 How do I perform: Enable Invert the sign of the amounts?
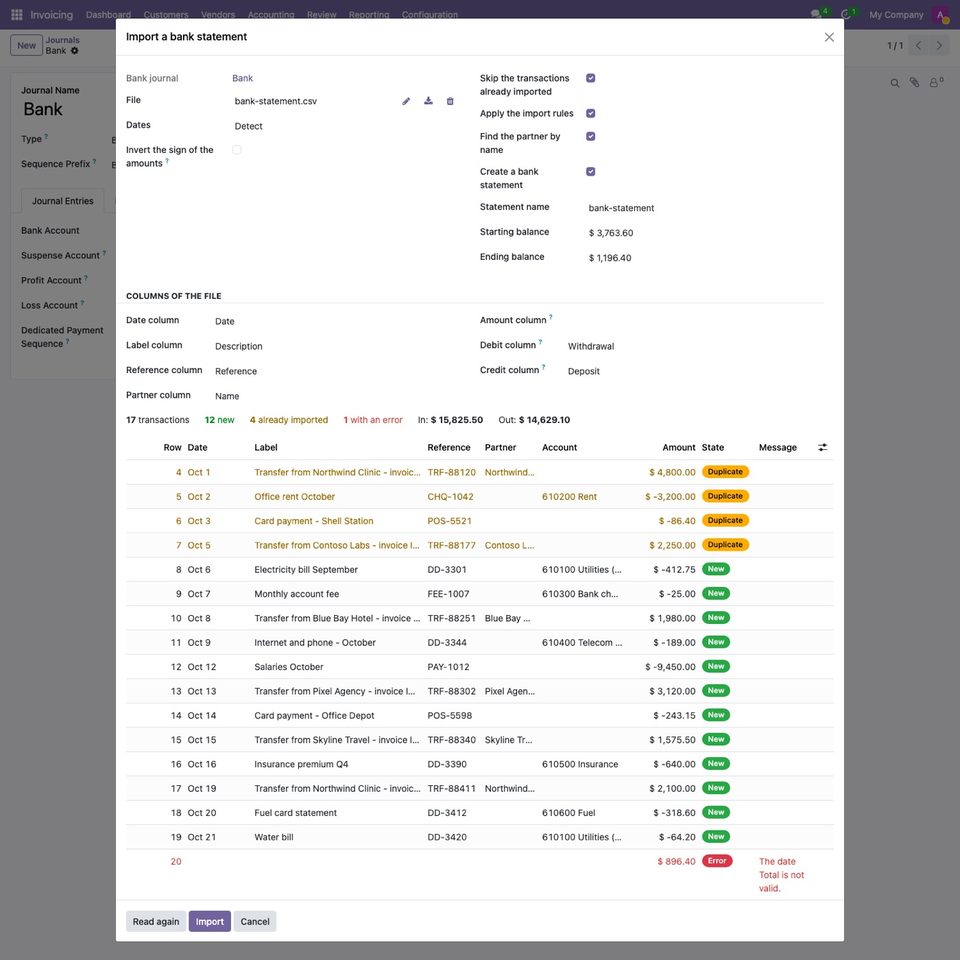(x=236, y=150)
